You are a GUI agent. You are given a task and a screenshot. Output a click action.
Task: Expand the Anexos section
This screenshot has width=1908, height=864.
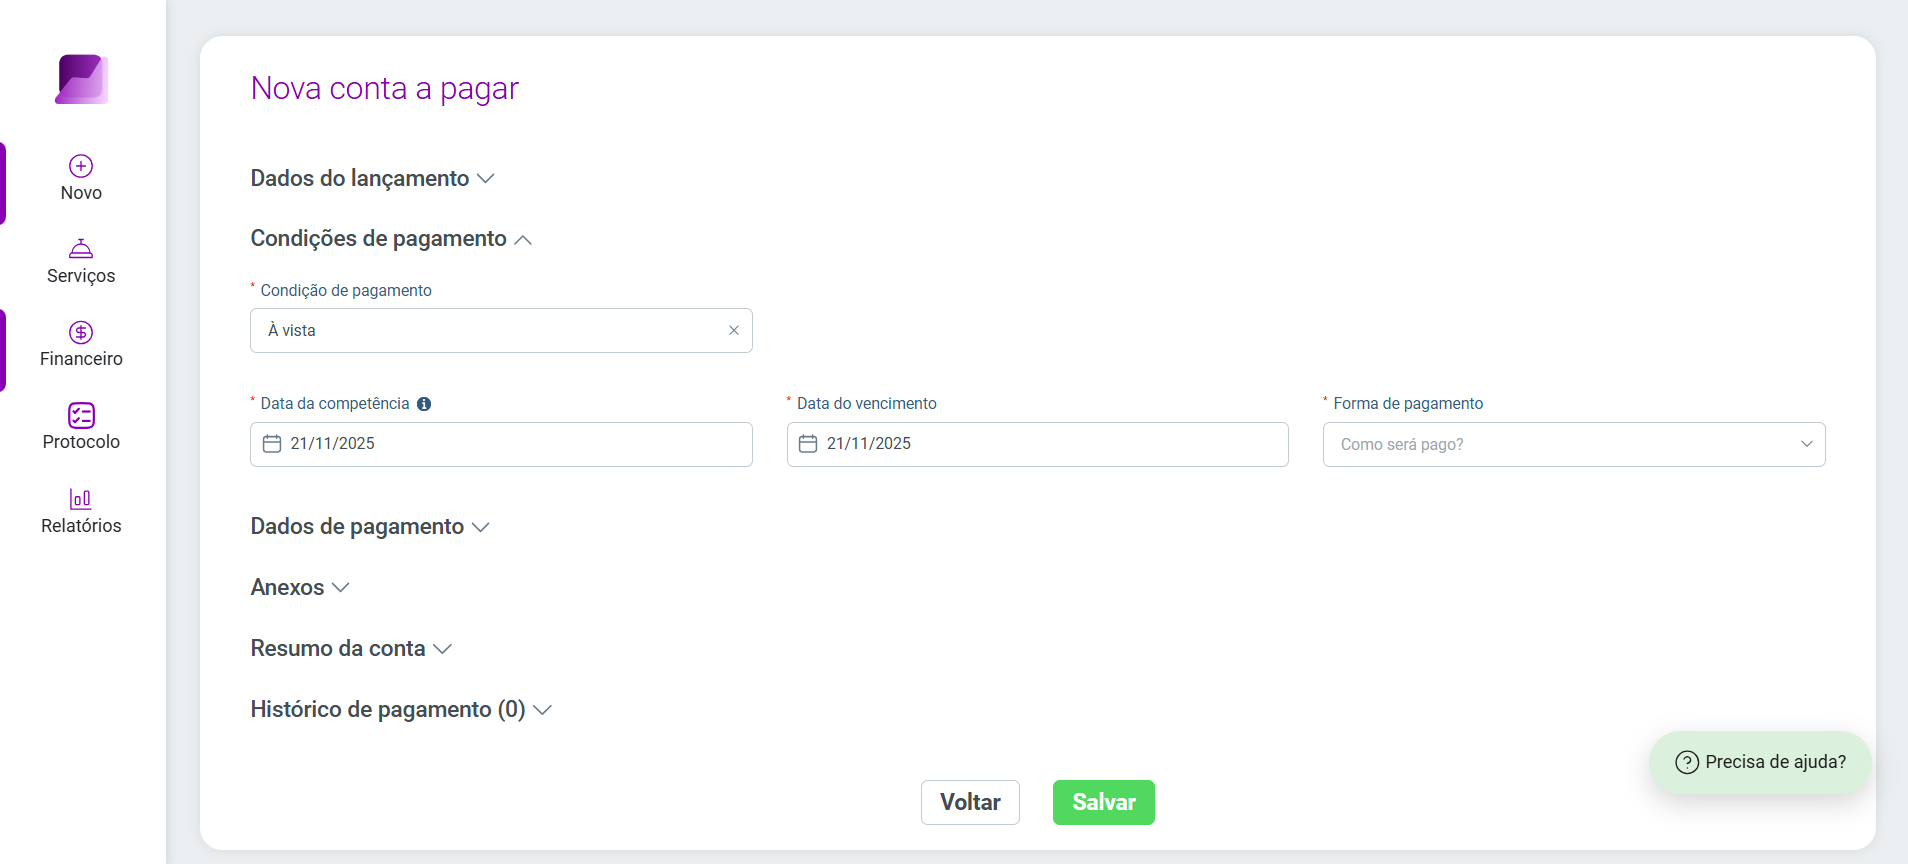pyautogui.click(x=300, y=588)
